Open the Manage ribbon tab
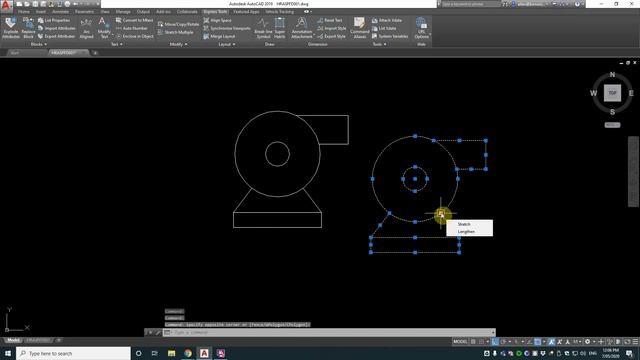Viewport: 640px width, 360px height. (123, 12)
